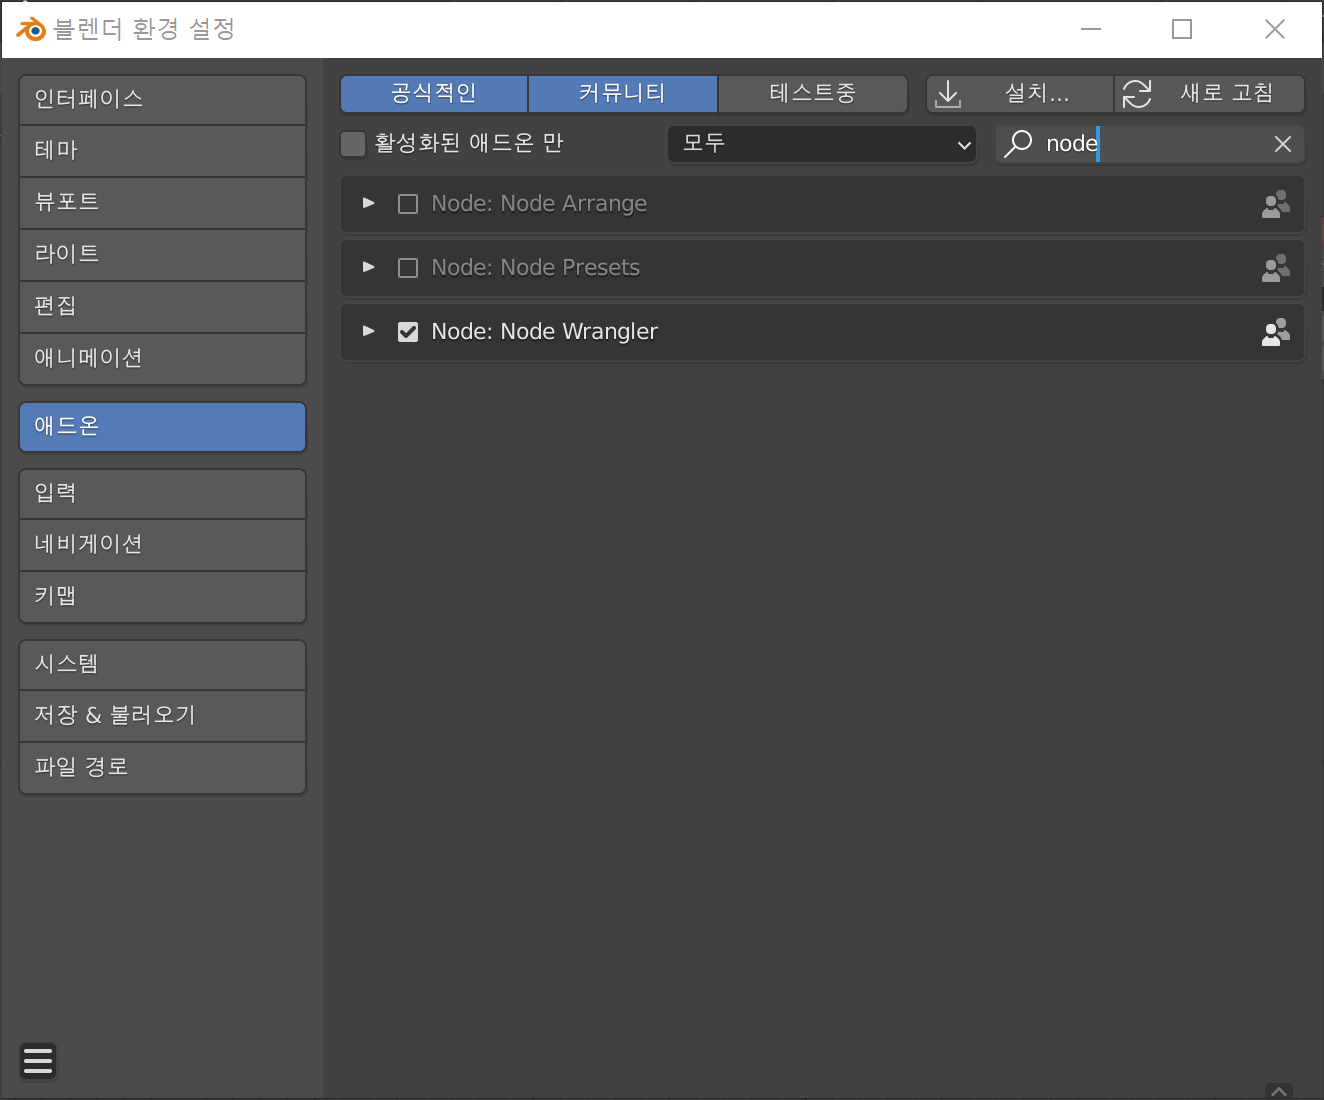Click into the node search field
The height and width of the screenshot is (1100, 1324).
(x=1150, y=144)
